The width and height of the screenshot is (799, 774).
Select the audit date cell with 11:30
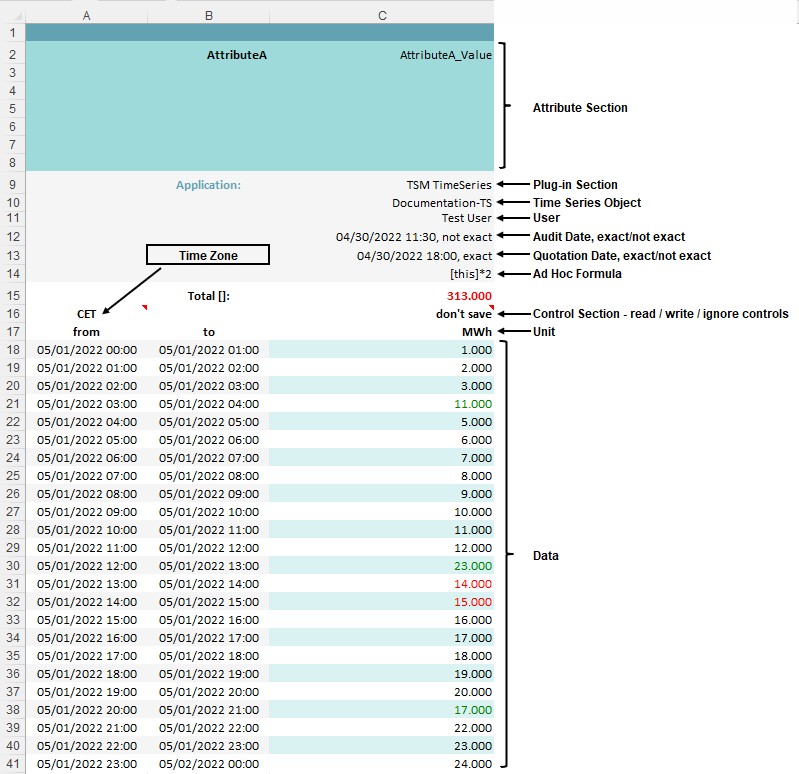pyautogui.click(x=414, y=238)
